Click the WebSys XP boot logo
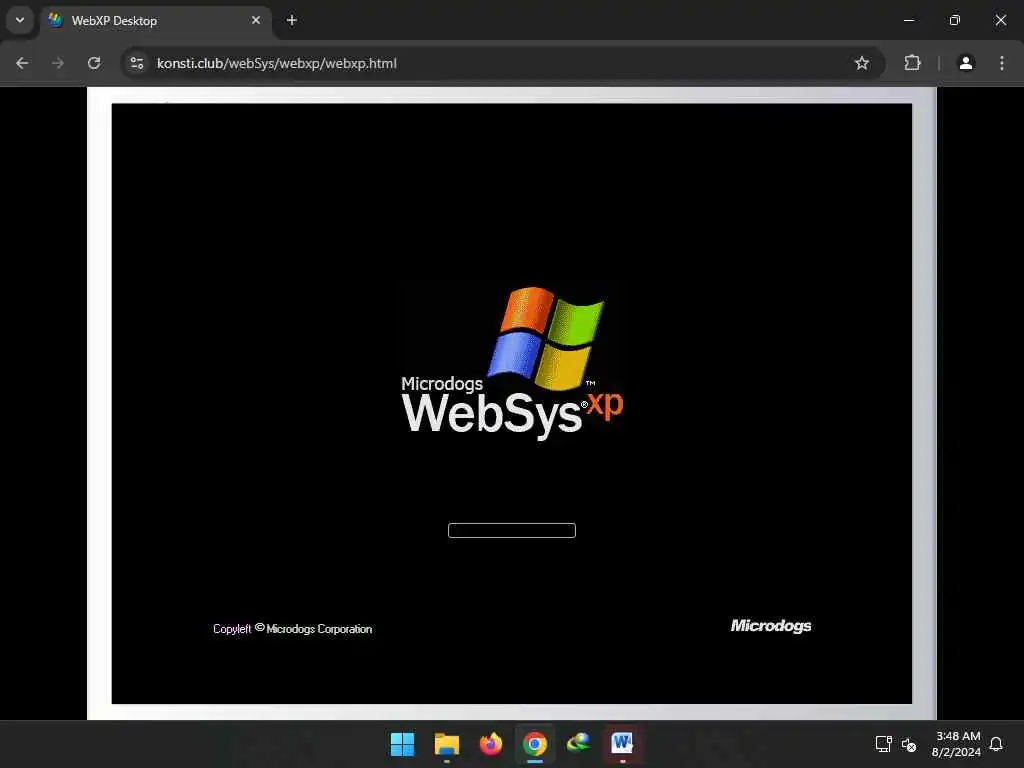Screen dimensions: 1024x768 (512, 363)
